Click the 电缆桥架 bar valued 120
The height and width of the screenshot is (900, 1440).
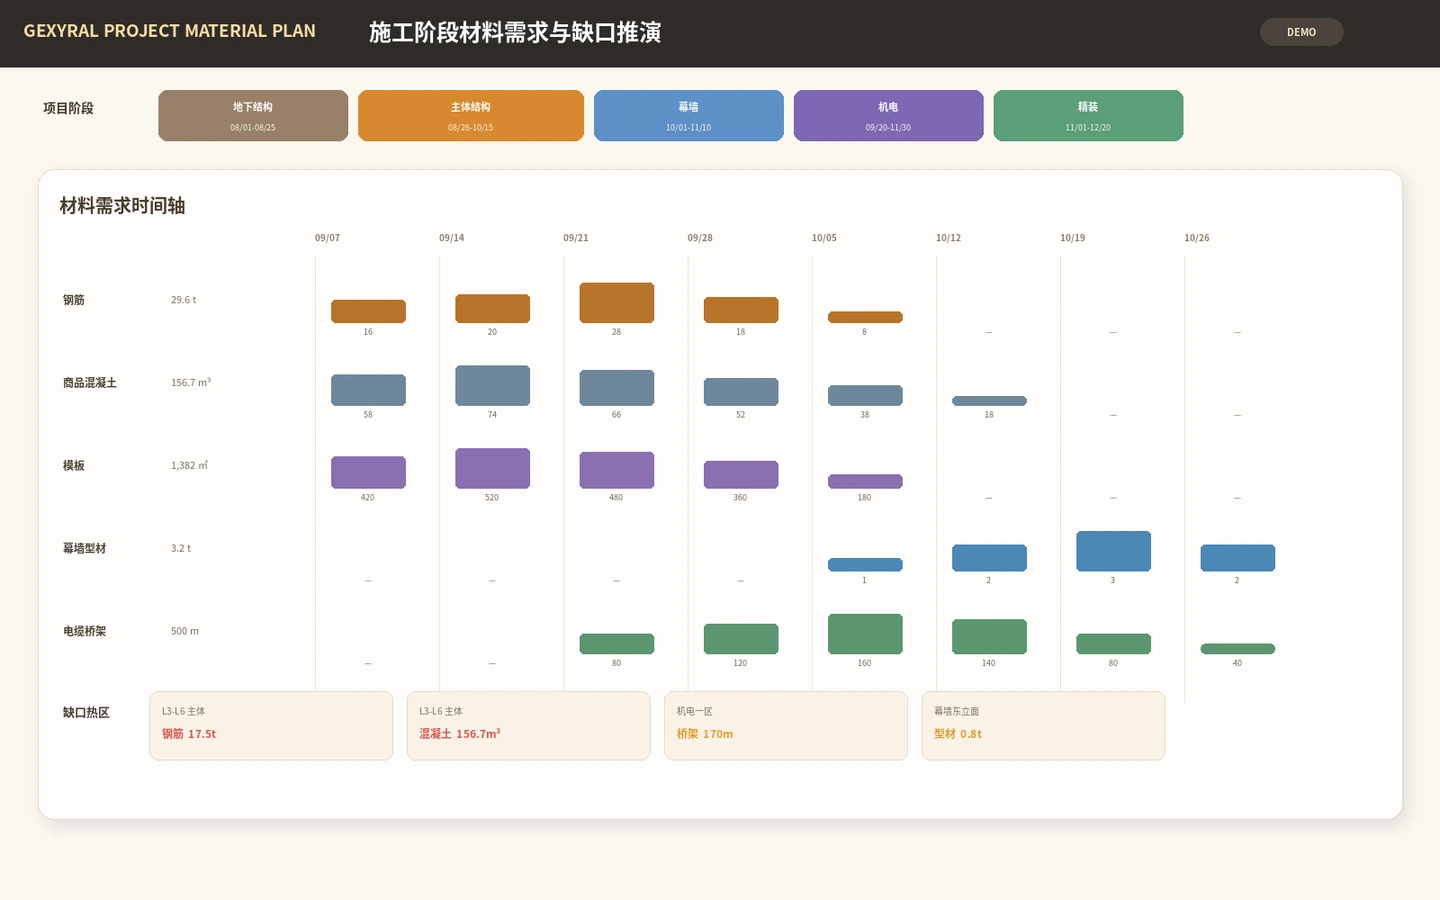(x=741, y=639)
